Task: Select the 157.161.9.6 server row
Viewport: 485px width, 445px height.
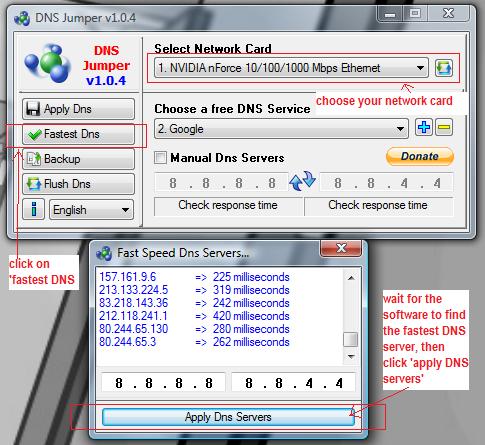Action: pos(194,277)
